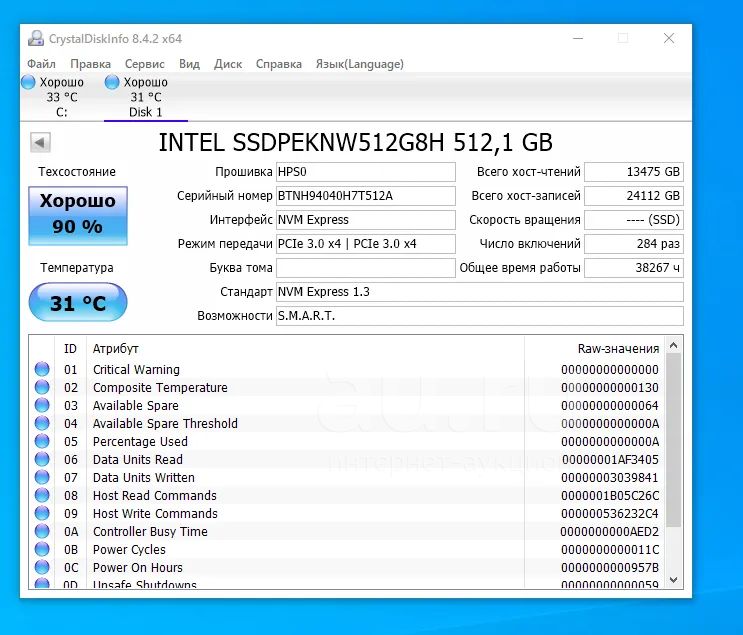Open the Файл menu
This screenshot has width=743, height=635.
click(41, 64)
